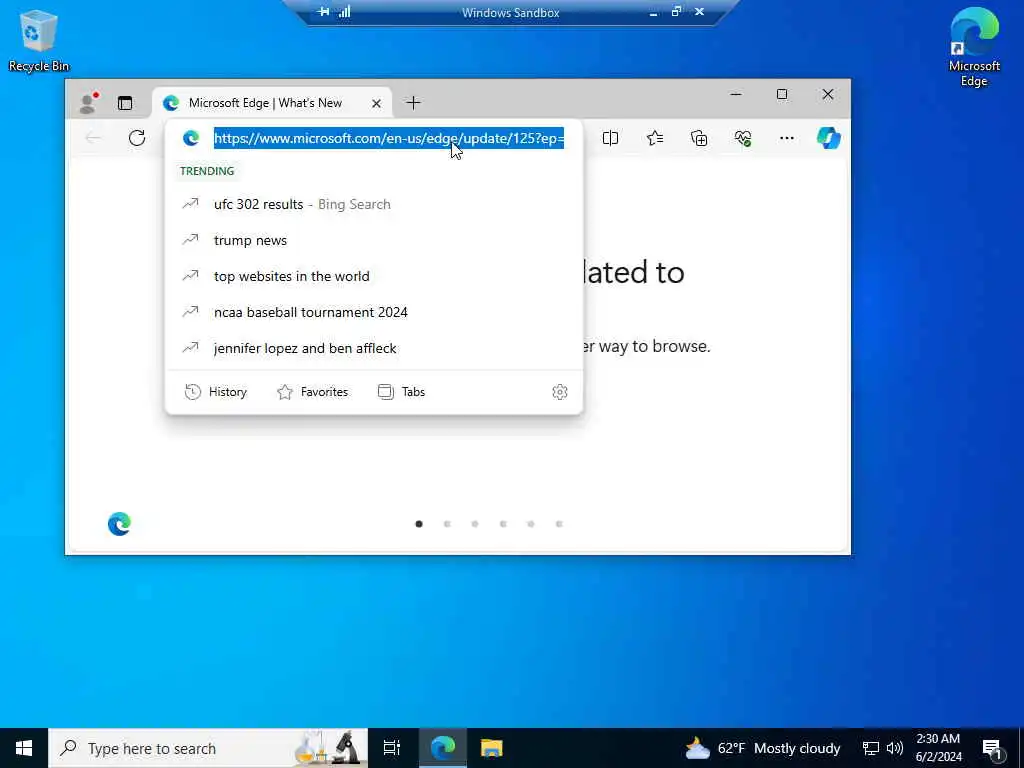Open the Copilot sidebar icon

coord(829,138)
